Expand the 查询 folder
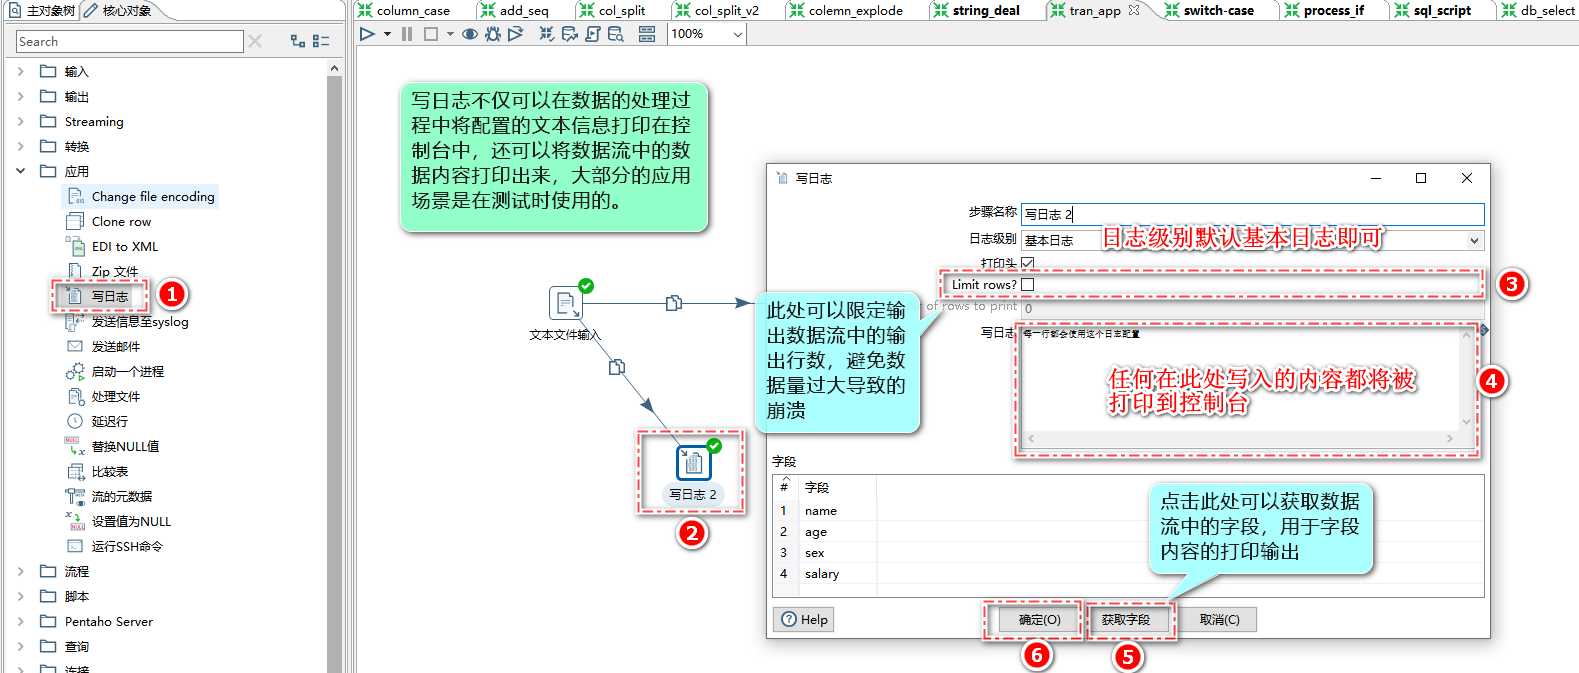Image resolution: width=1579 pixels, height=673 pixels. 21,646
